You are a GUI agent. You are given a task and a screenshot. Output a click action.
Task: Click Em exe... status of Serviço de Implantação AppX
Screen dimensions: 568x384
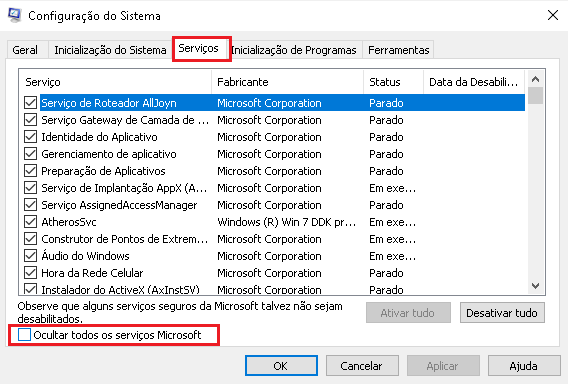392,188
